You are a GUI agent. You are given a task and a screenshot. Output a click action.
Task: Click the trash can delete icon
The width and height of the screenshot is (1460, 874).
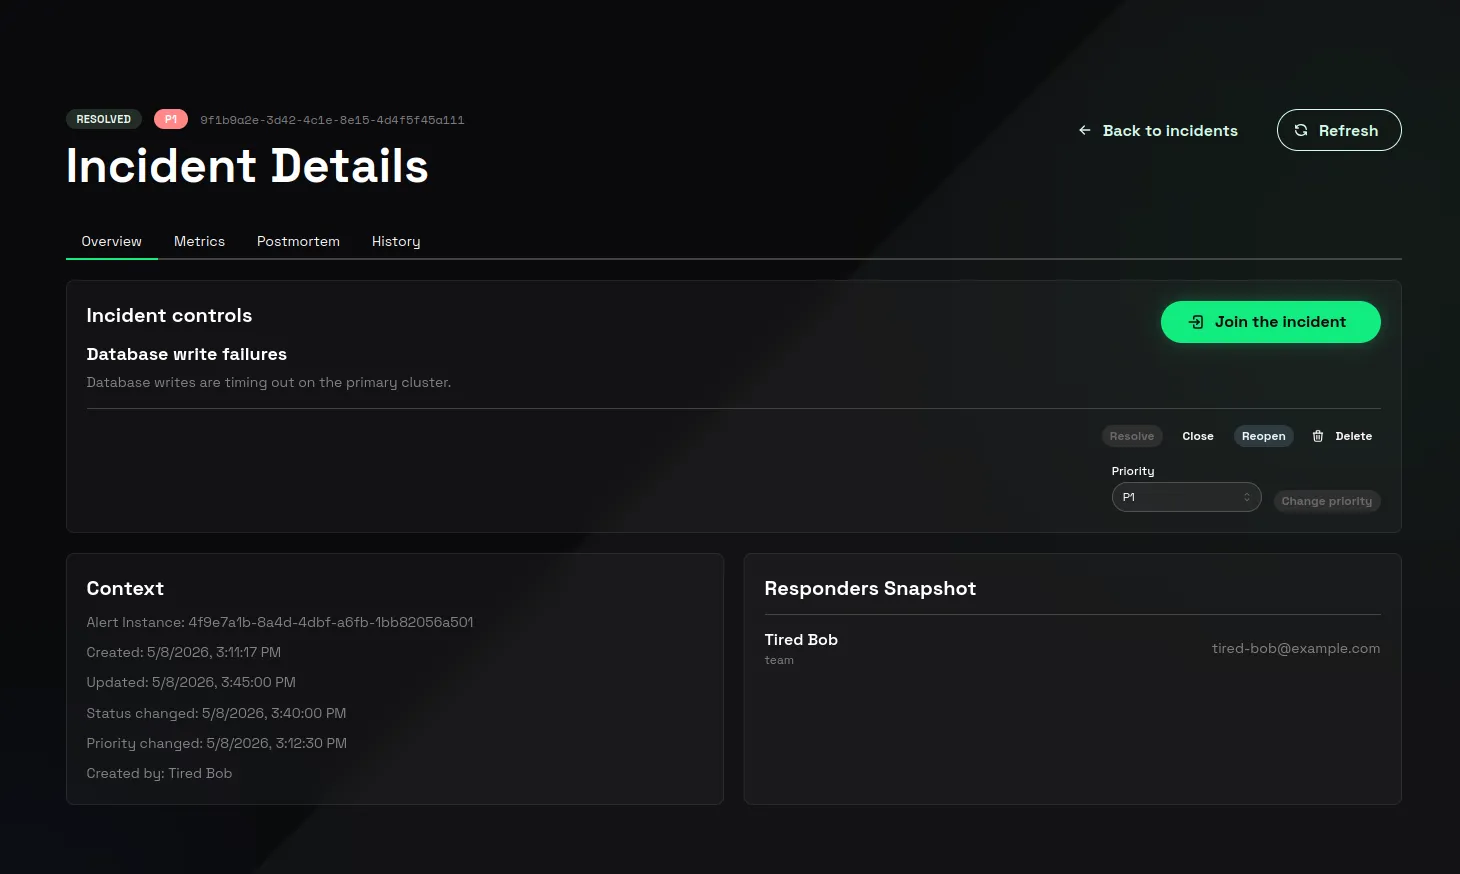[1318, 436]
